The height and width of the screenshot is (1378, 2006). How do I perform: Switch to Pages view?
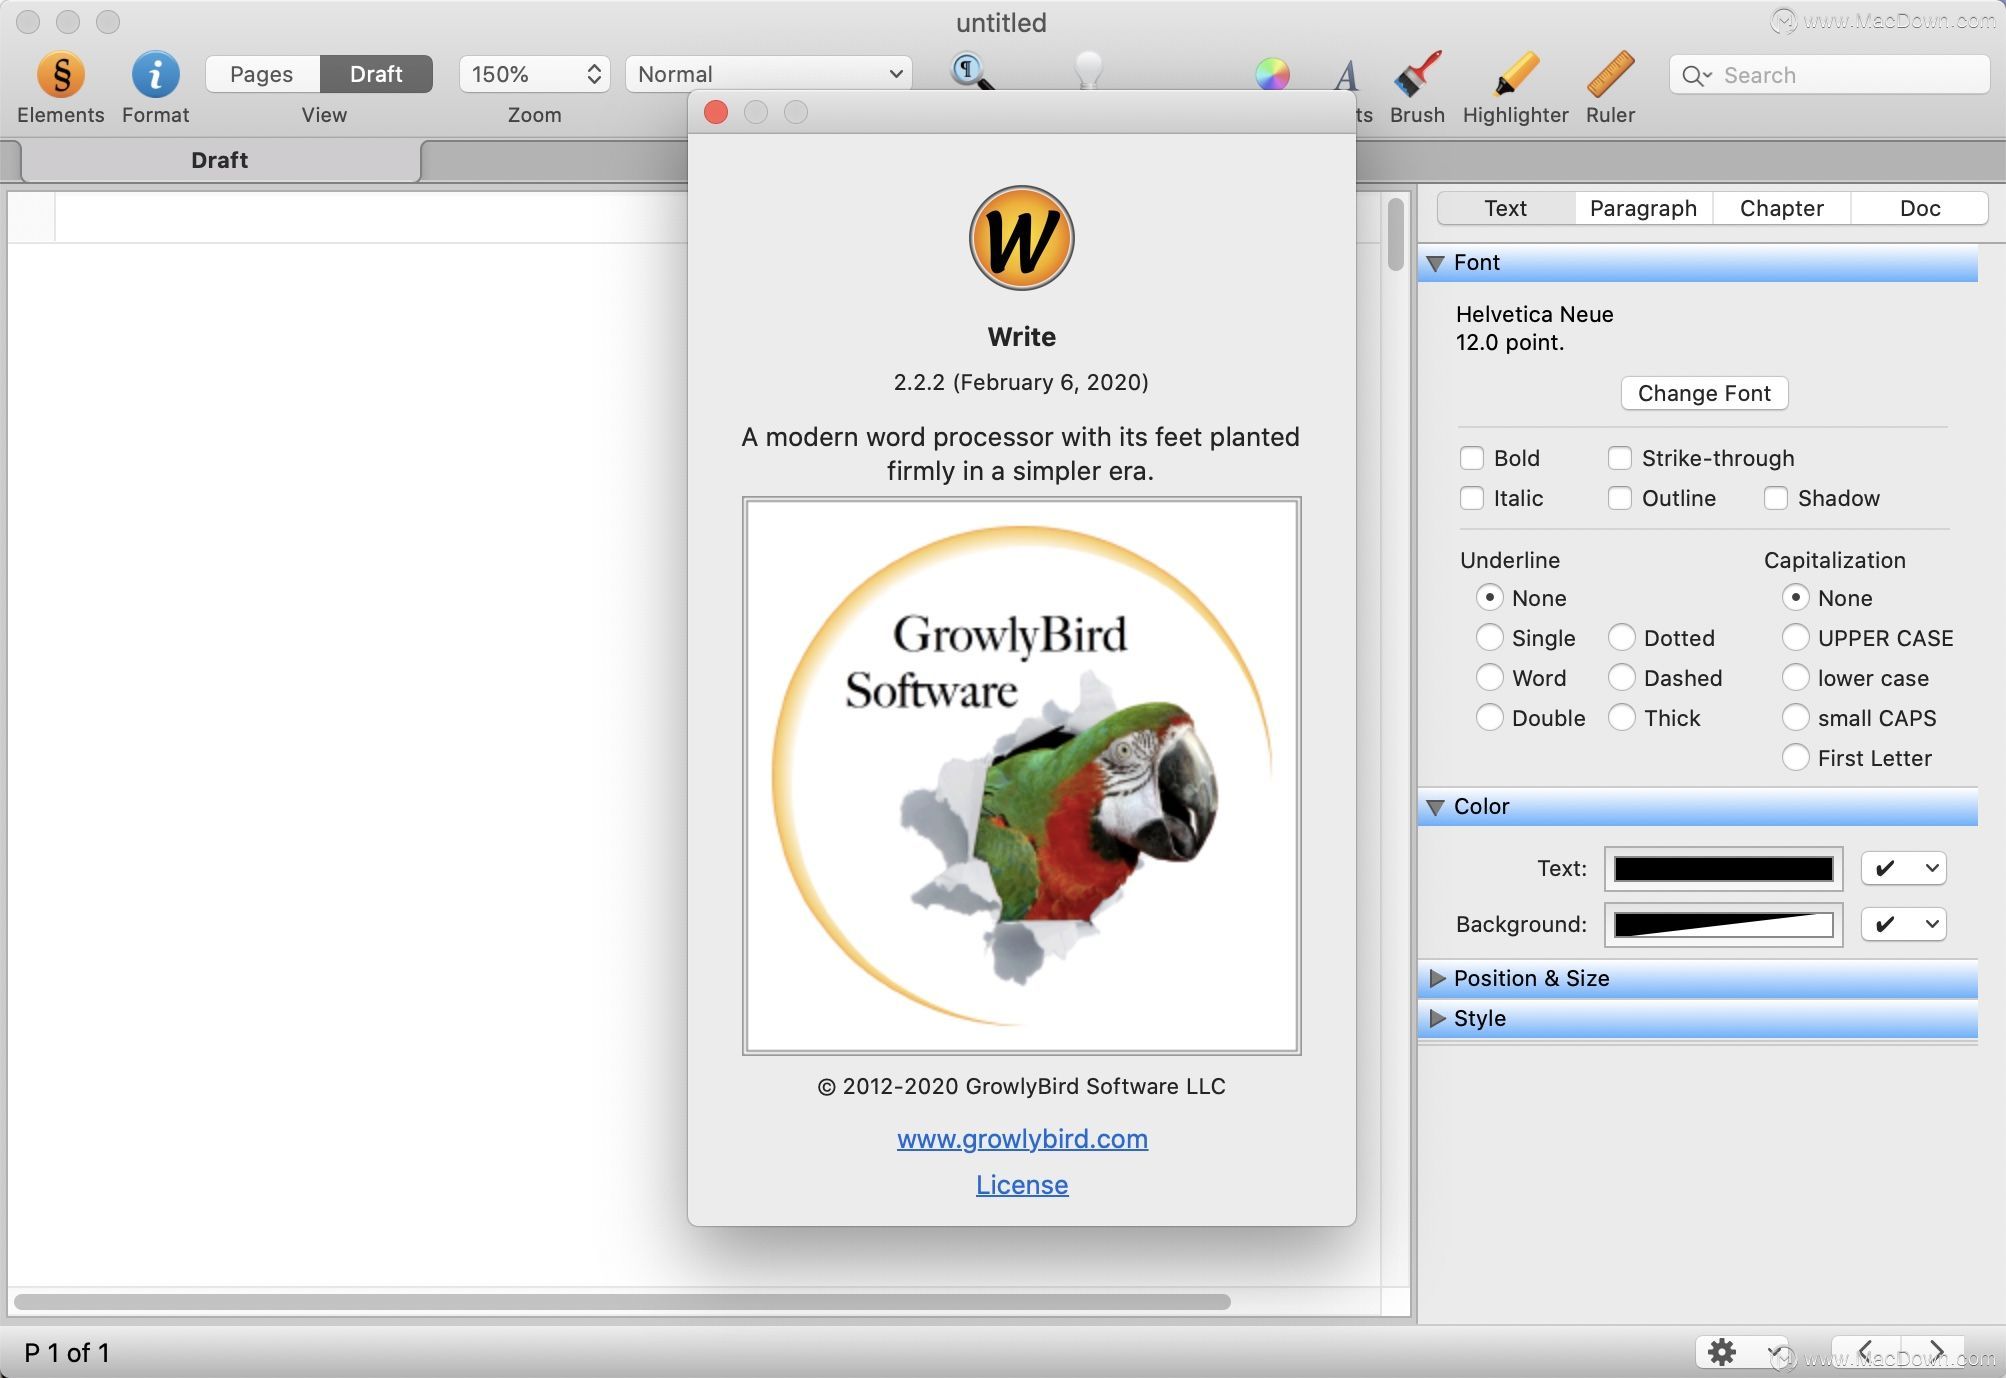[x=262, y=74]
